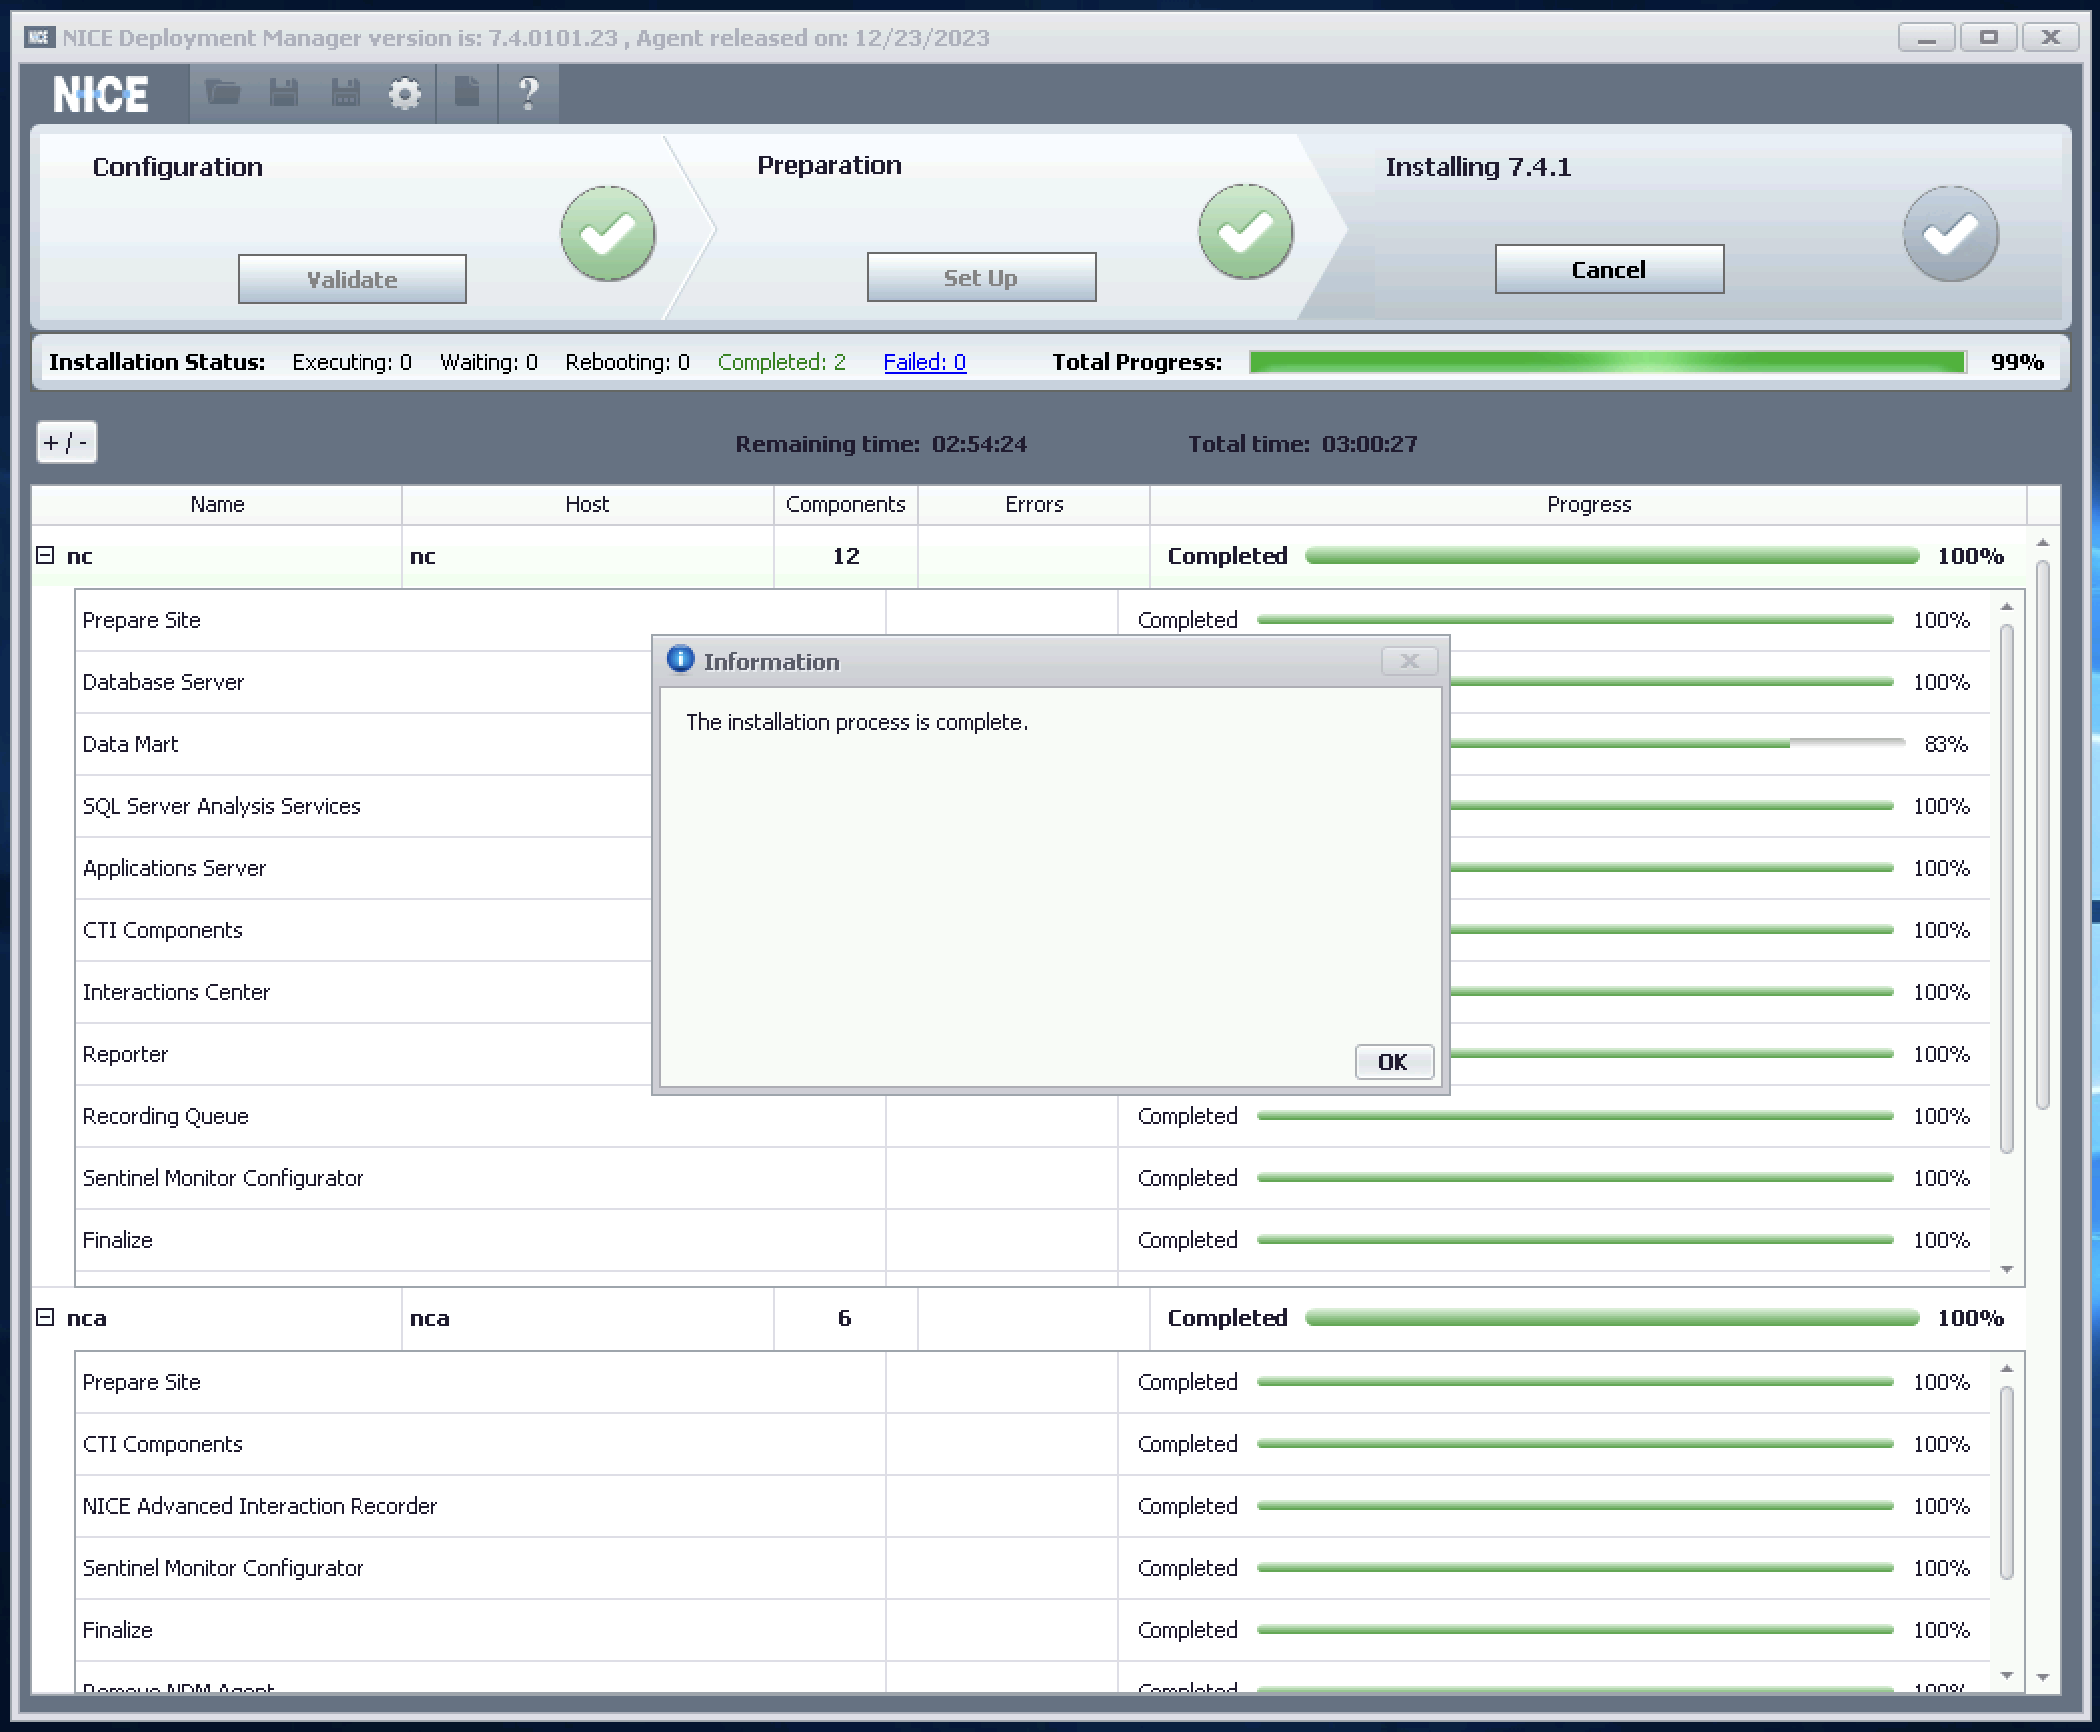
Task: Close the Information dialog with X
Action: pos(1409,661)
